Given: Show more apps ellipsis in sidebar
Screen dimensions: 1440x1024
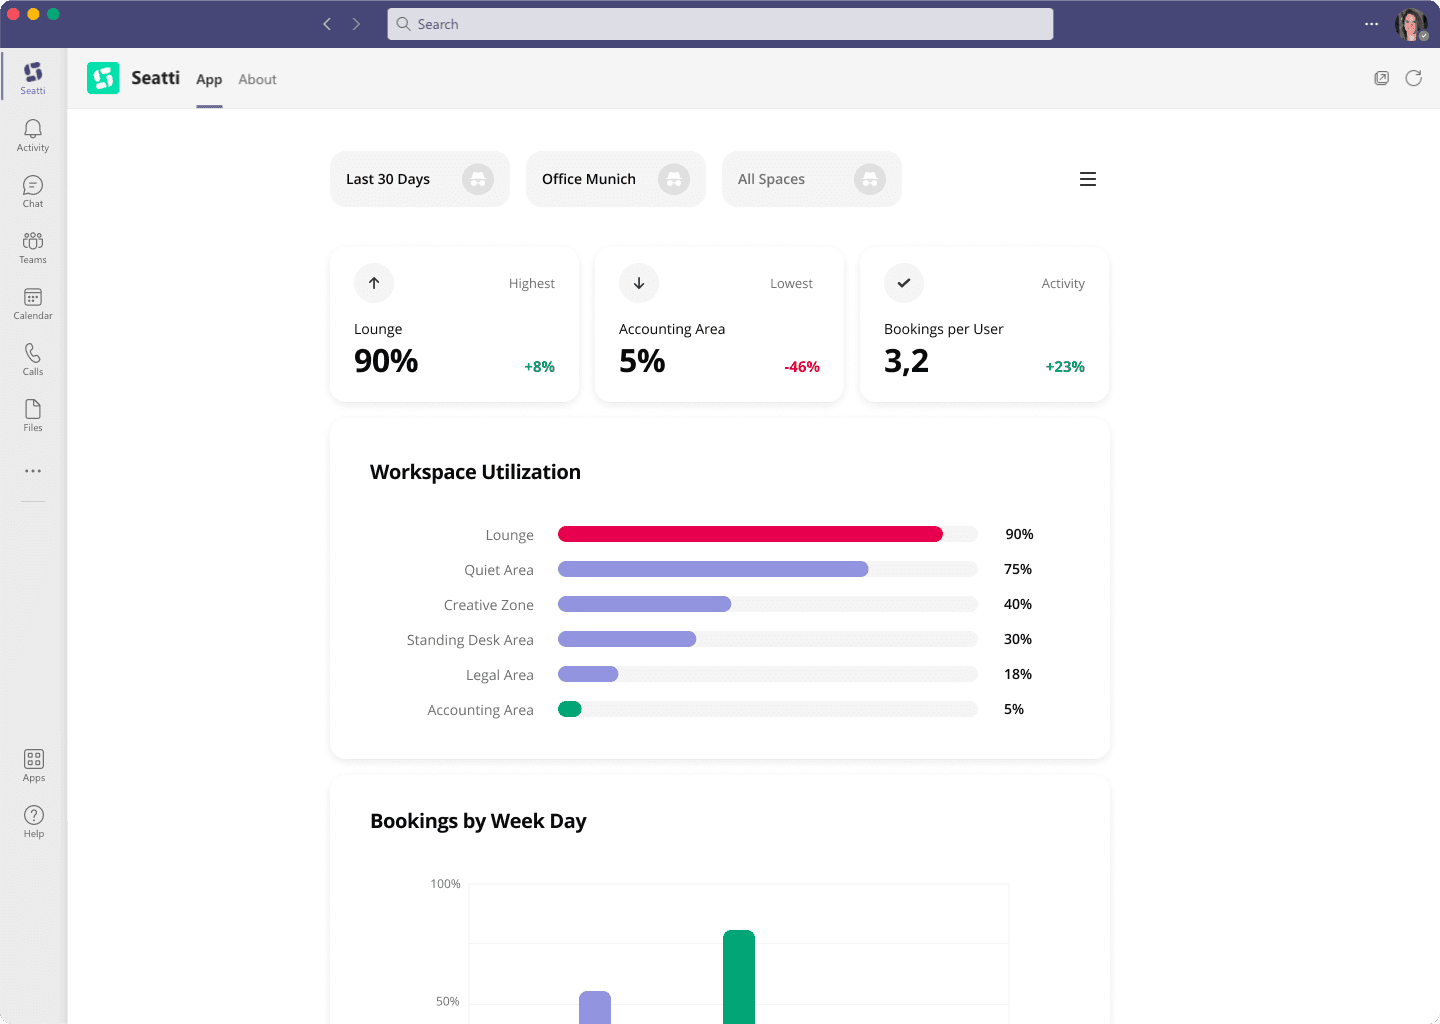Looking at the screenshot, I should (33, 471).
